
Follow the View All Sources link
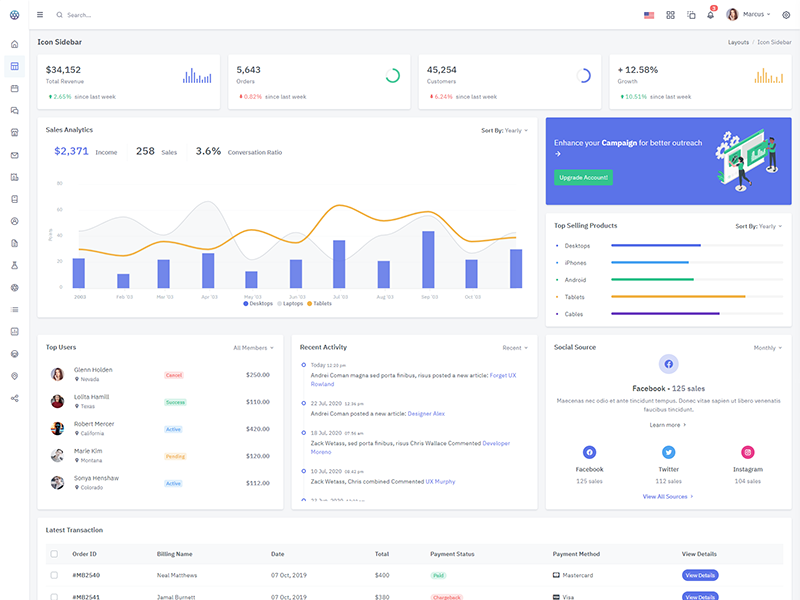click(x=668, y=496)
